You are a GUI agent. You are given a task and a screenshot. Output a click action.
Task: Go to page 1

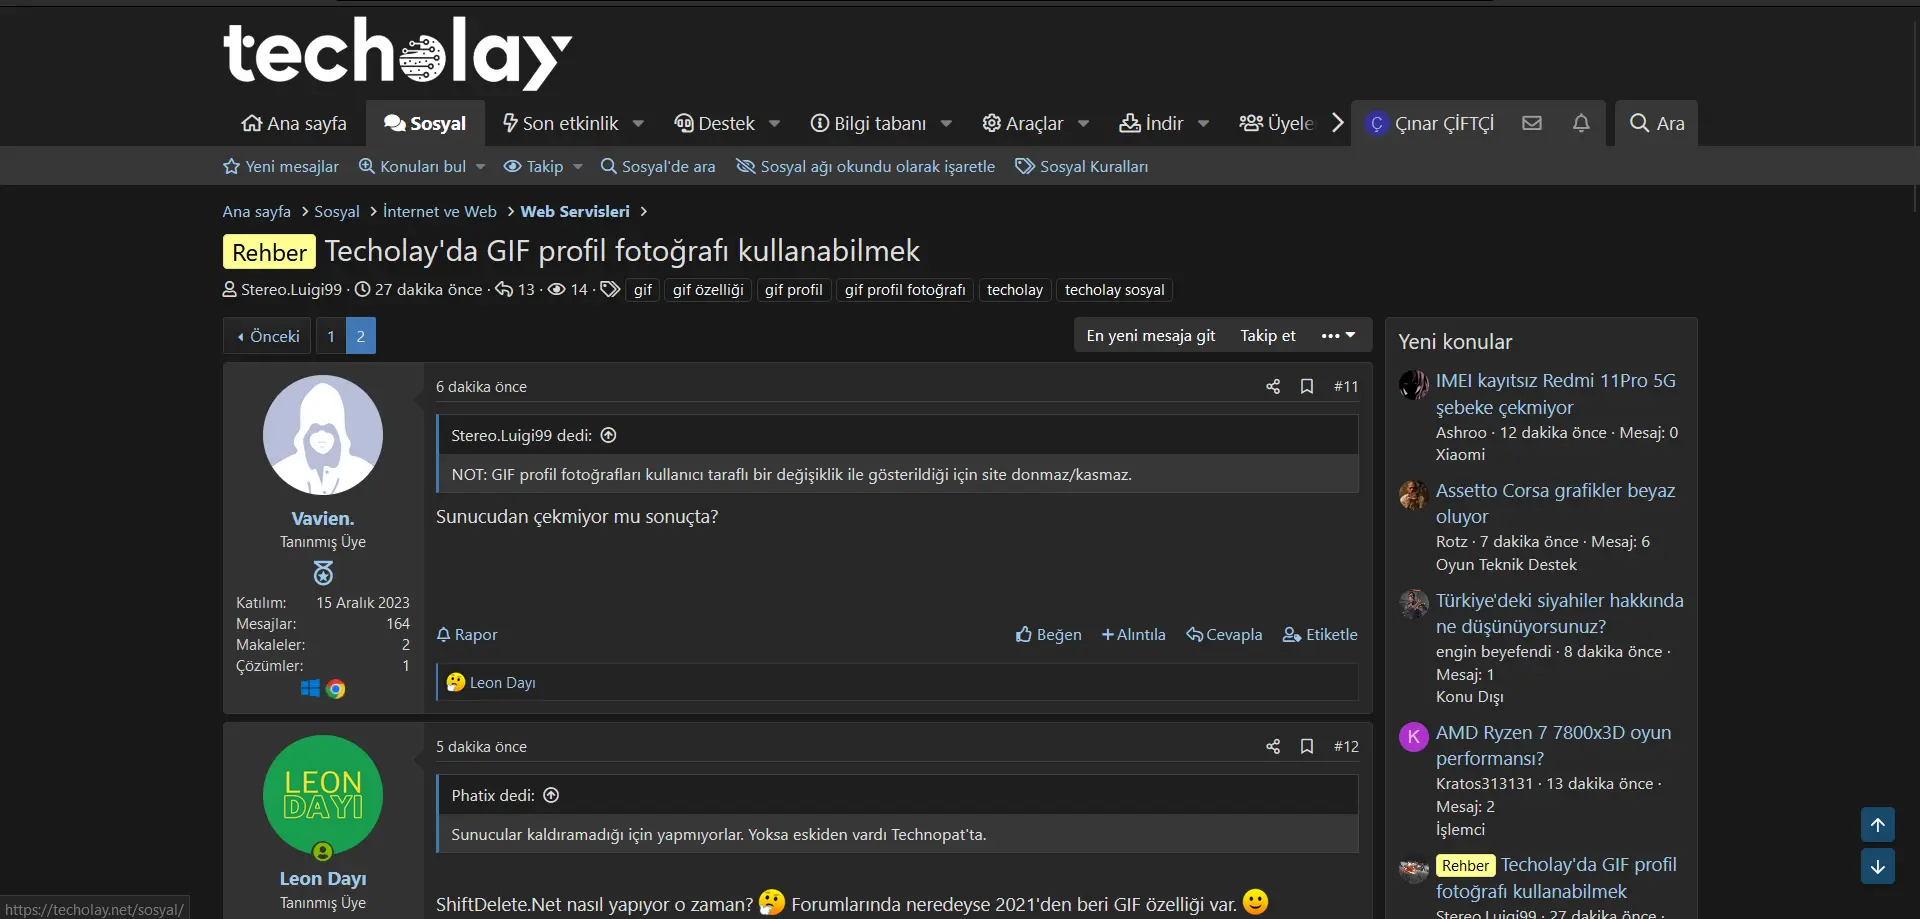click(x=331, y=336)
